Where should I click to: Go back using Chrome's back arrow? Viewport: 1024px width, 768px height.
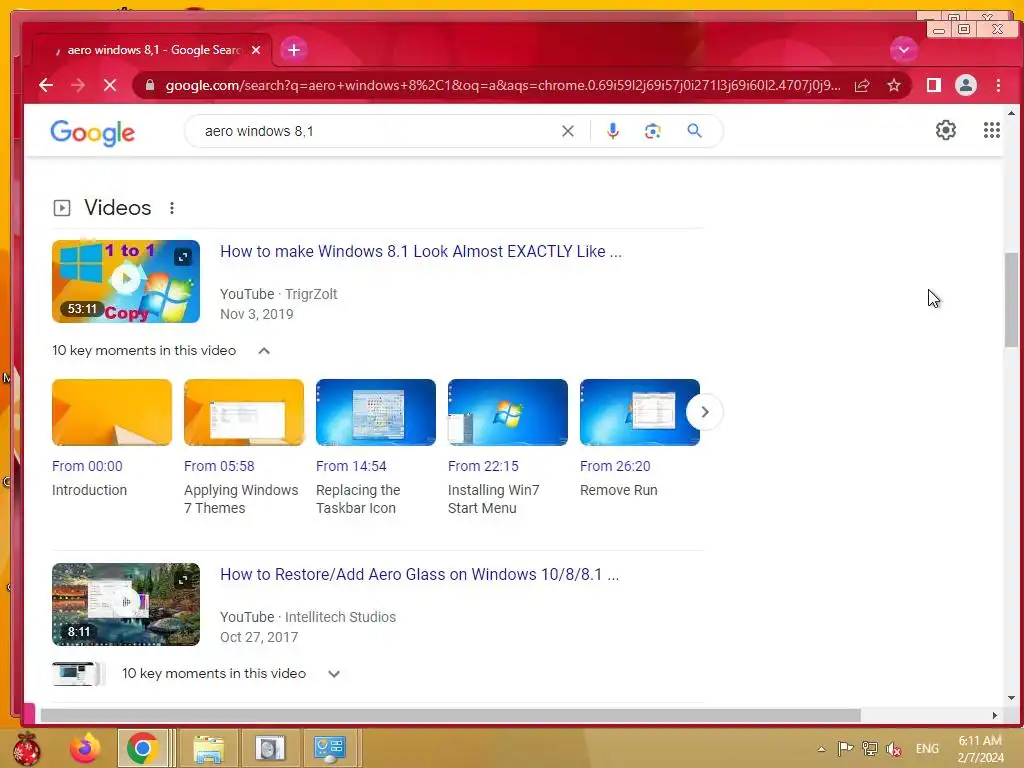pos(46,86)
